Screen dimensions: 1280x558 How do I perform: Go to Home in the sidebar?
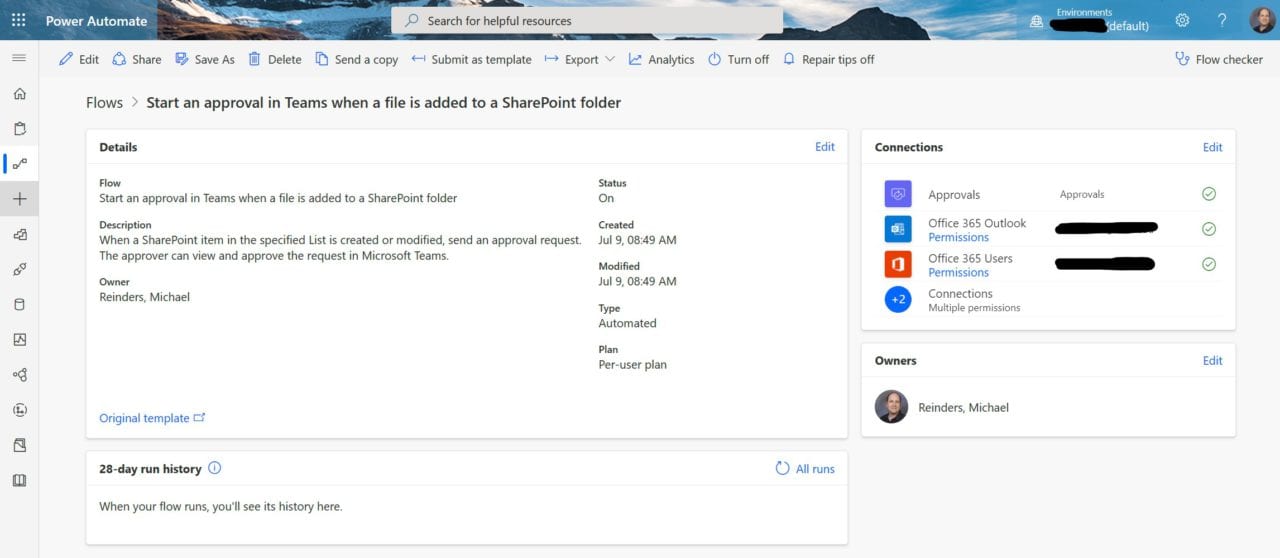pyautogui.click(x=19, y=94)
